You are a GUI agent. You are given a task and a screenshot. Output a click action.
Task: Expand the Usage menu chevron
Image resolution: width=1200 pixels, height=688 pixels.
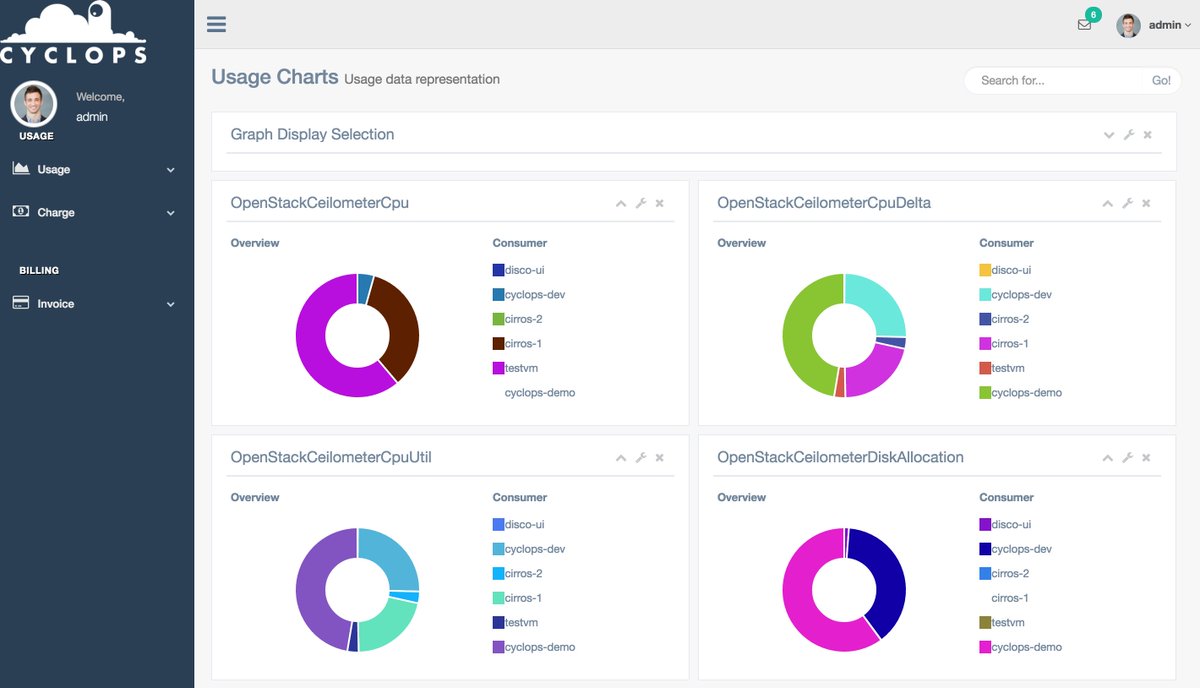tap(171, 170)
